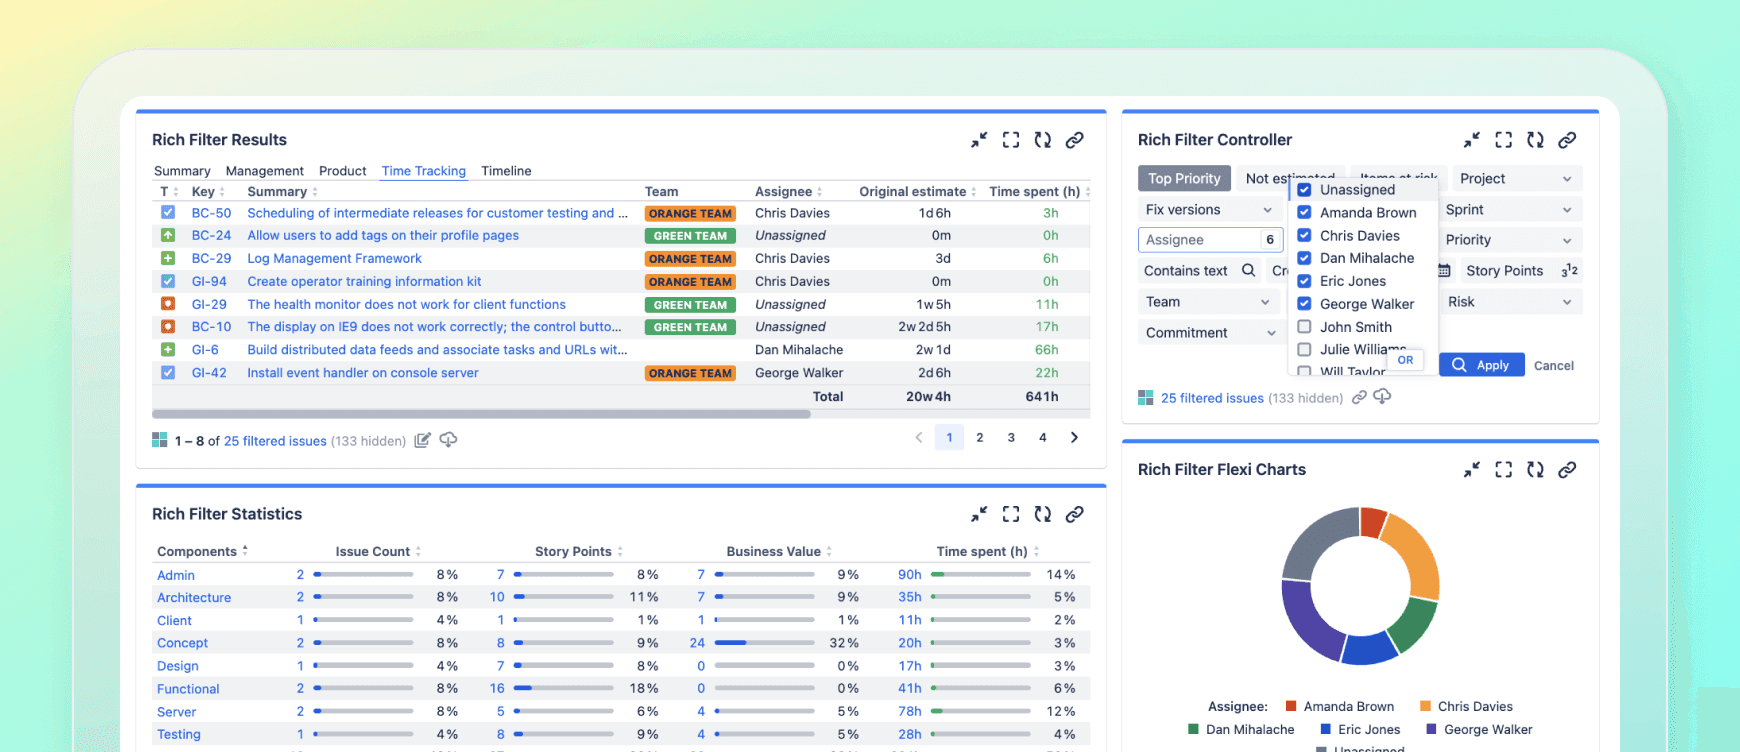Screen dimensions: 1740x752
Task: Uncheck Dan Mihalache in assignee list
Action: coord(1304,258)
